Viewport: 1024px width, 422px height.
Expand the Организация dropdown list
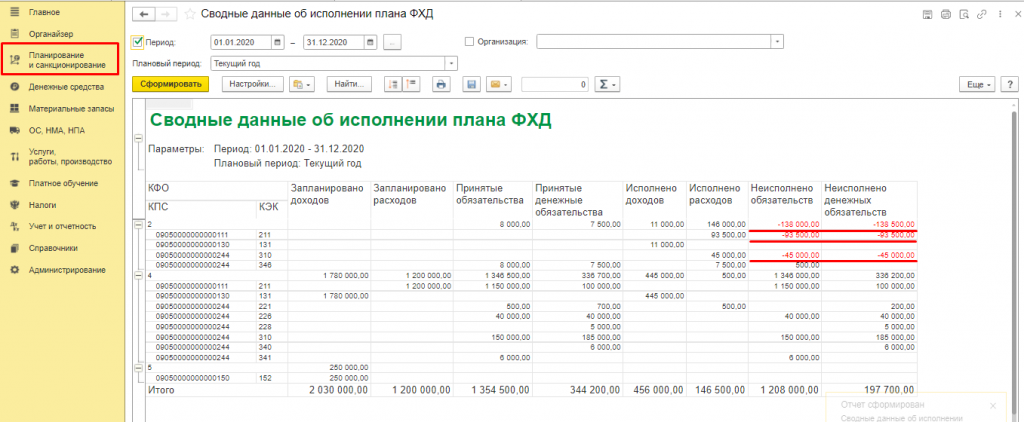coord(776,42)
